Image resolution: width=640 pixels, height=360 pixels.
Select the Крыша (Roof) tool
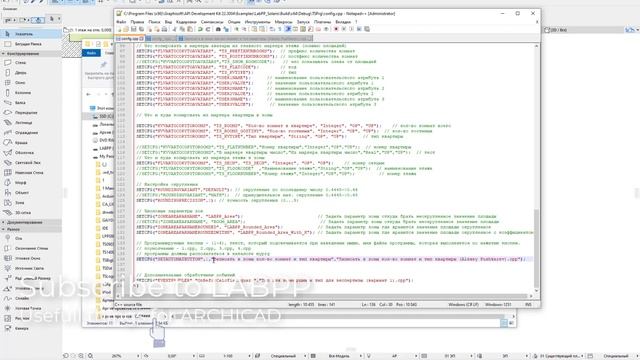tap(31, 143)
